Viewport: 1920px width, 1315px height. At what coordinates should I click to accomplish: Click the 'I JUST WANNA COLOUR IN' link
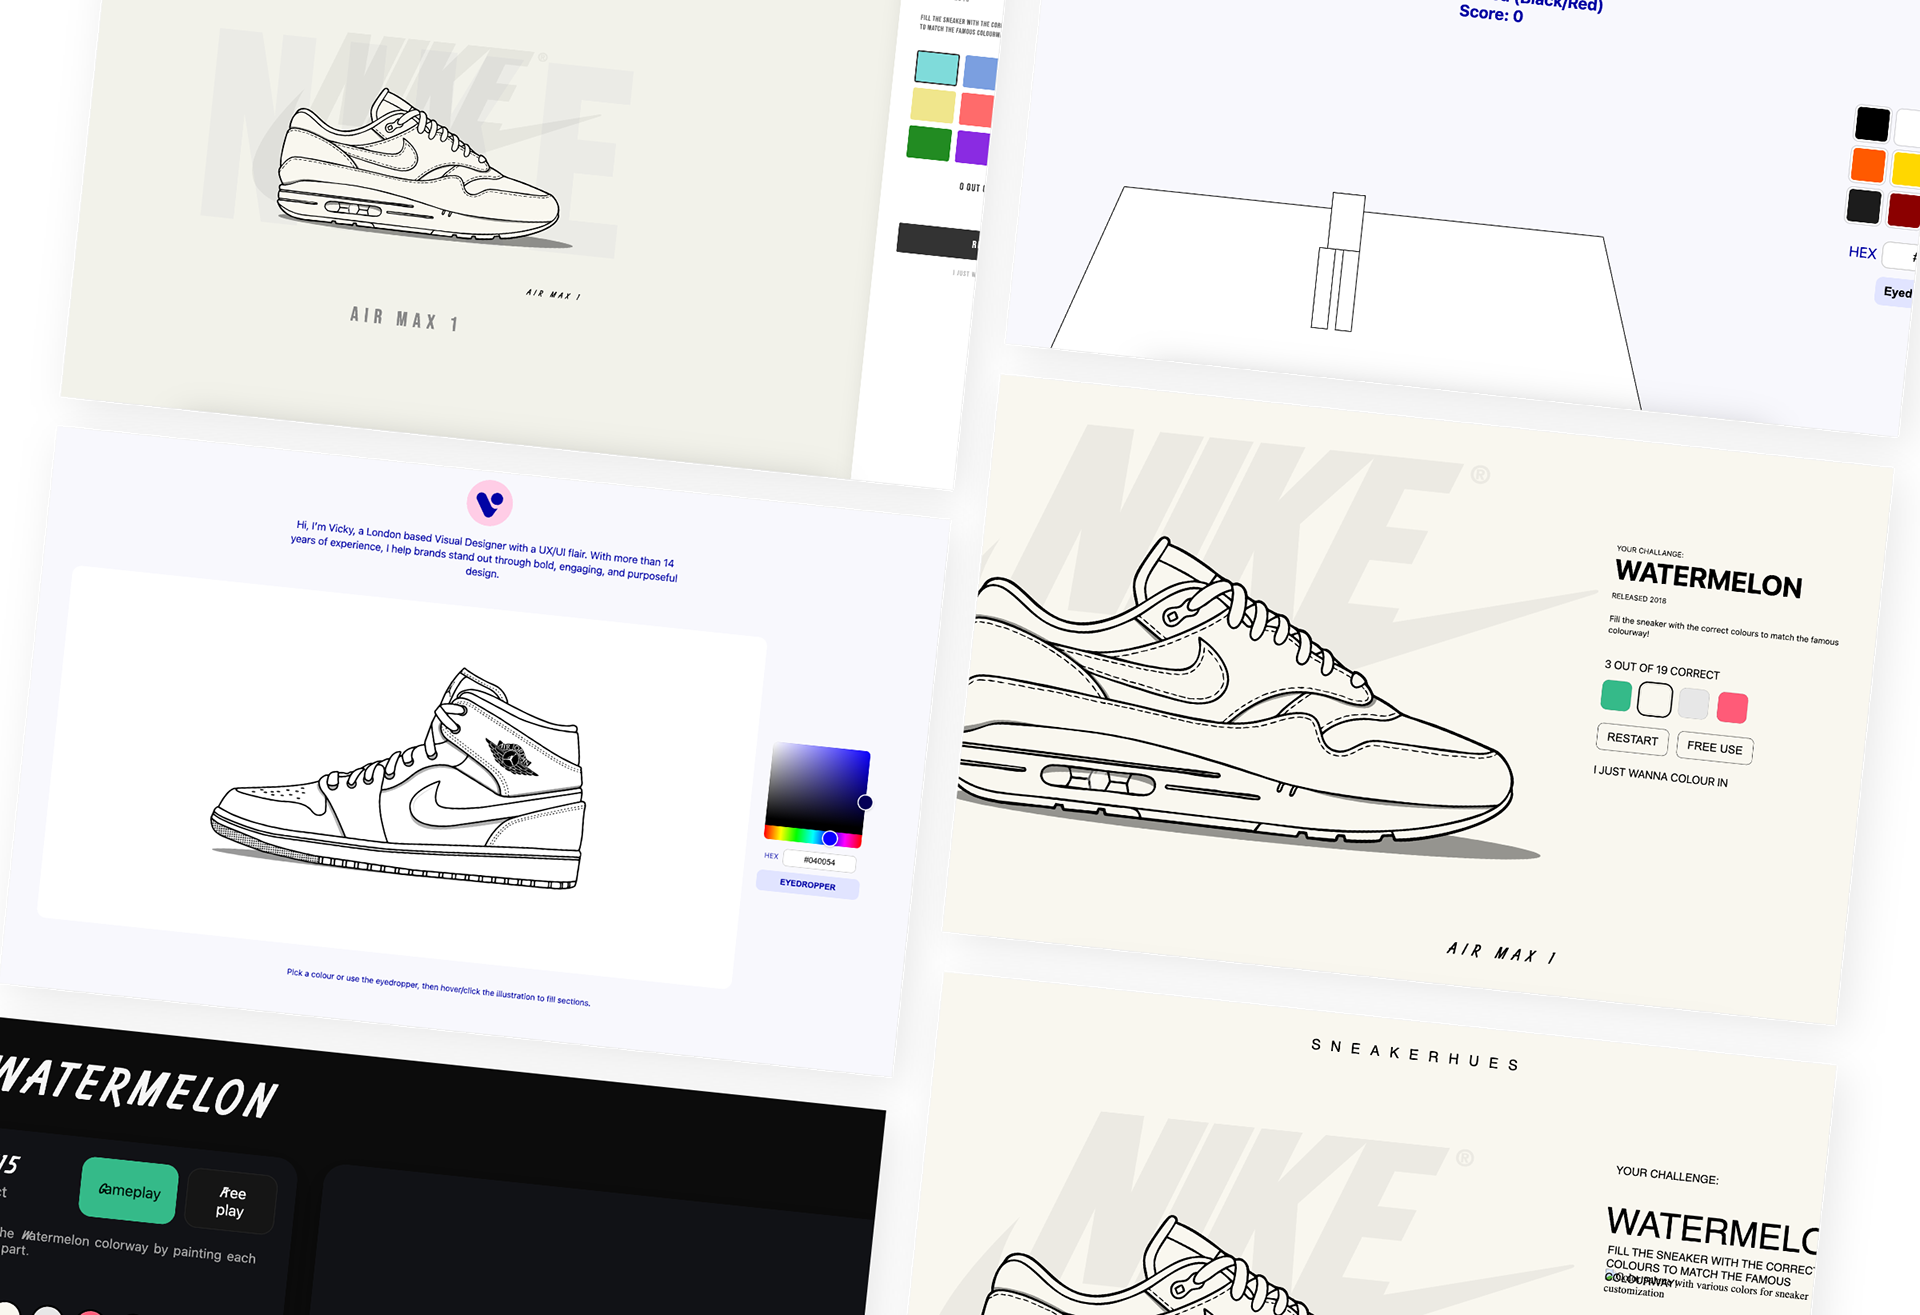(1660, 776)
